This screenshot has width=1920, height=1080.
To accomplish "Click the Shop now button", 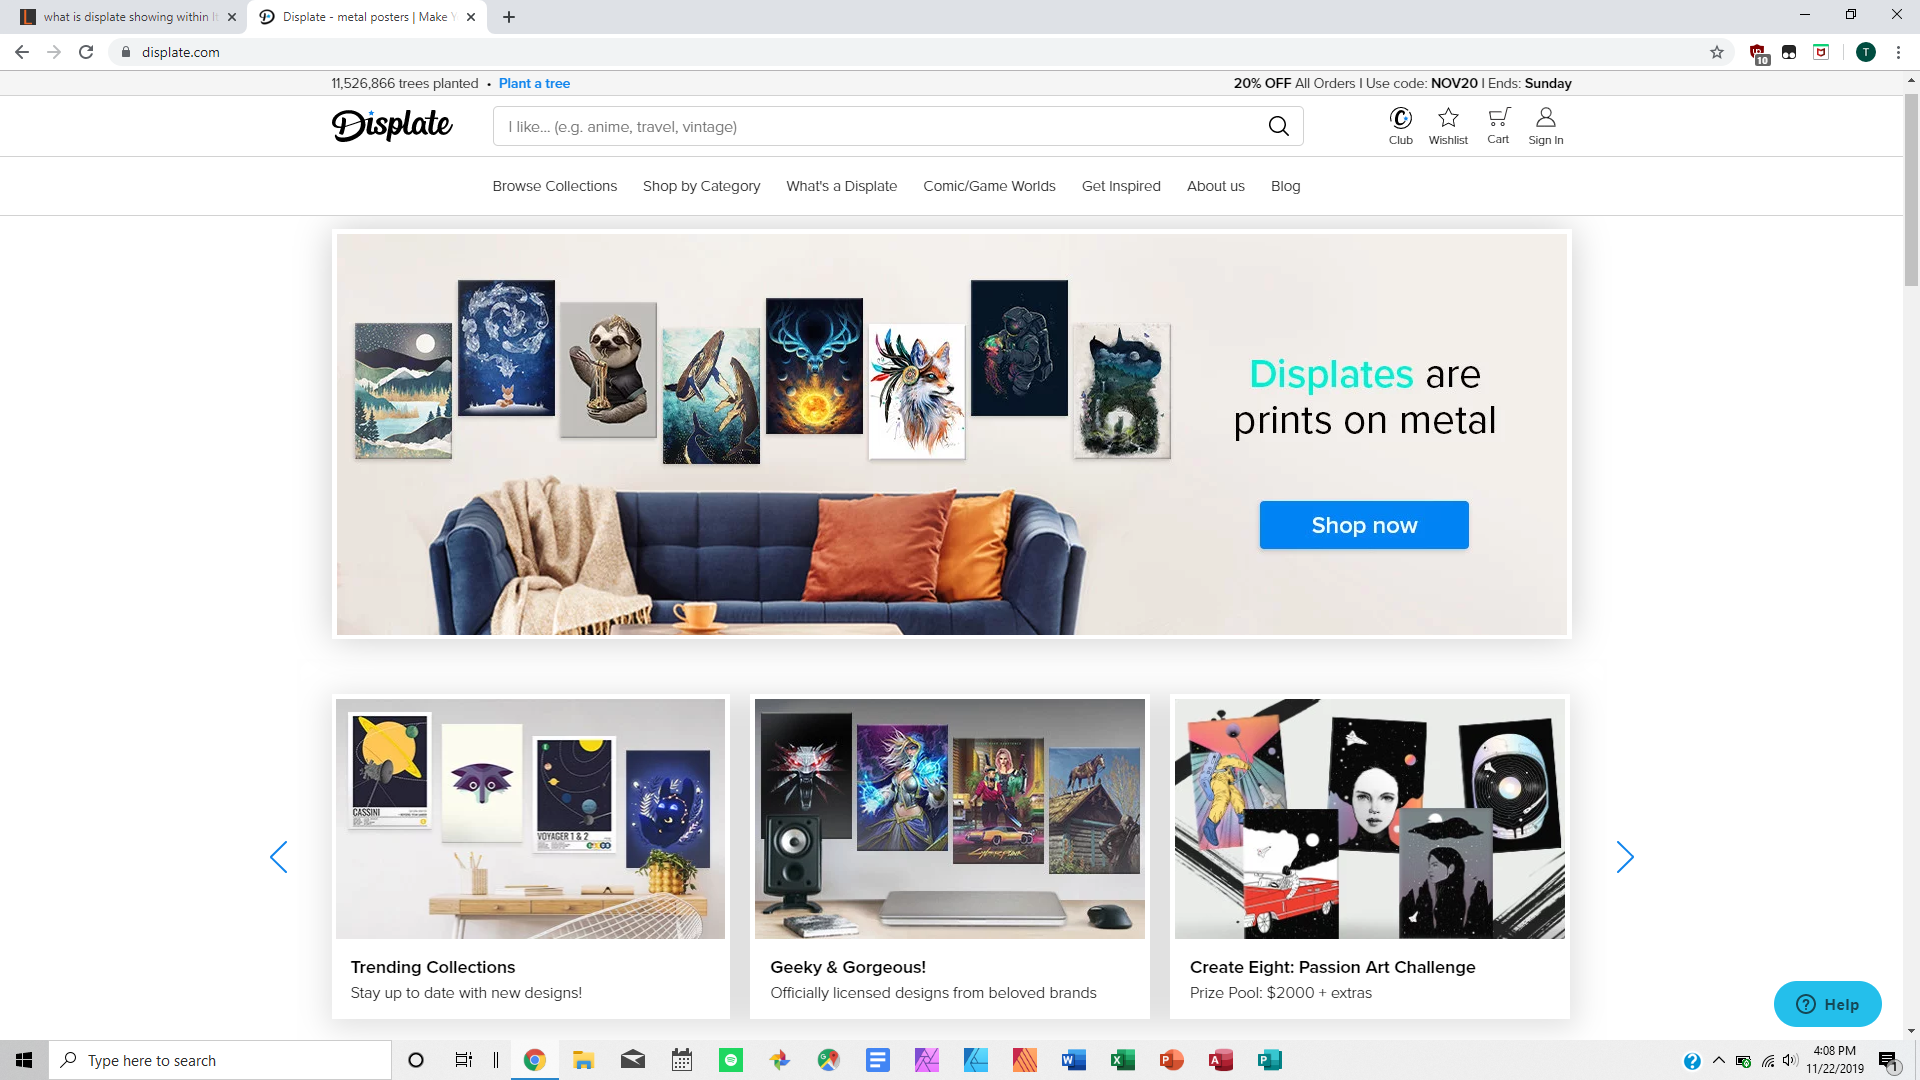I will [x=1364, y=525].
